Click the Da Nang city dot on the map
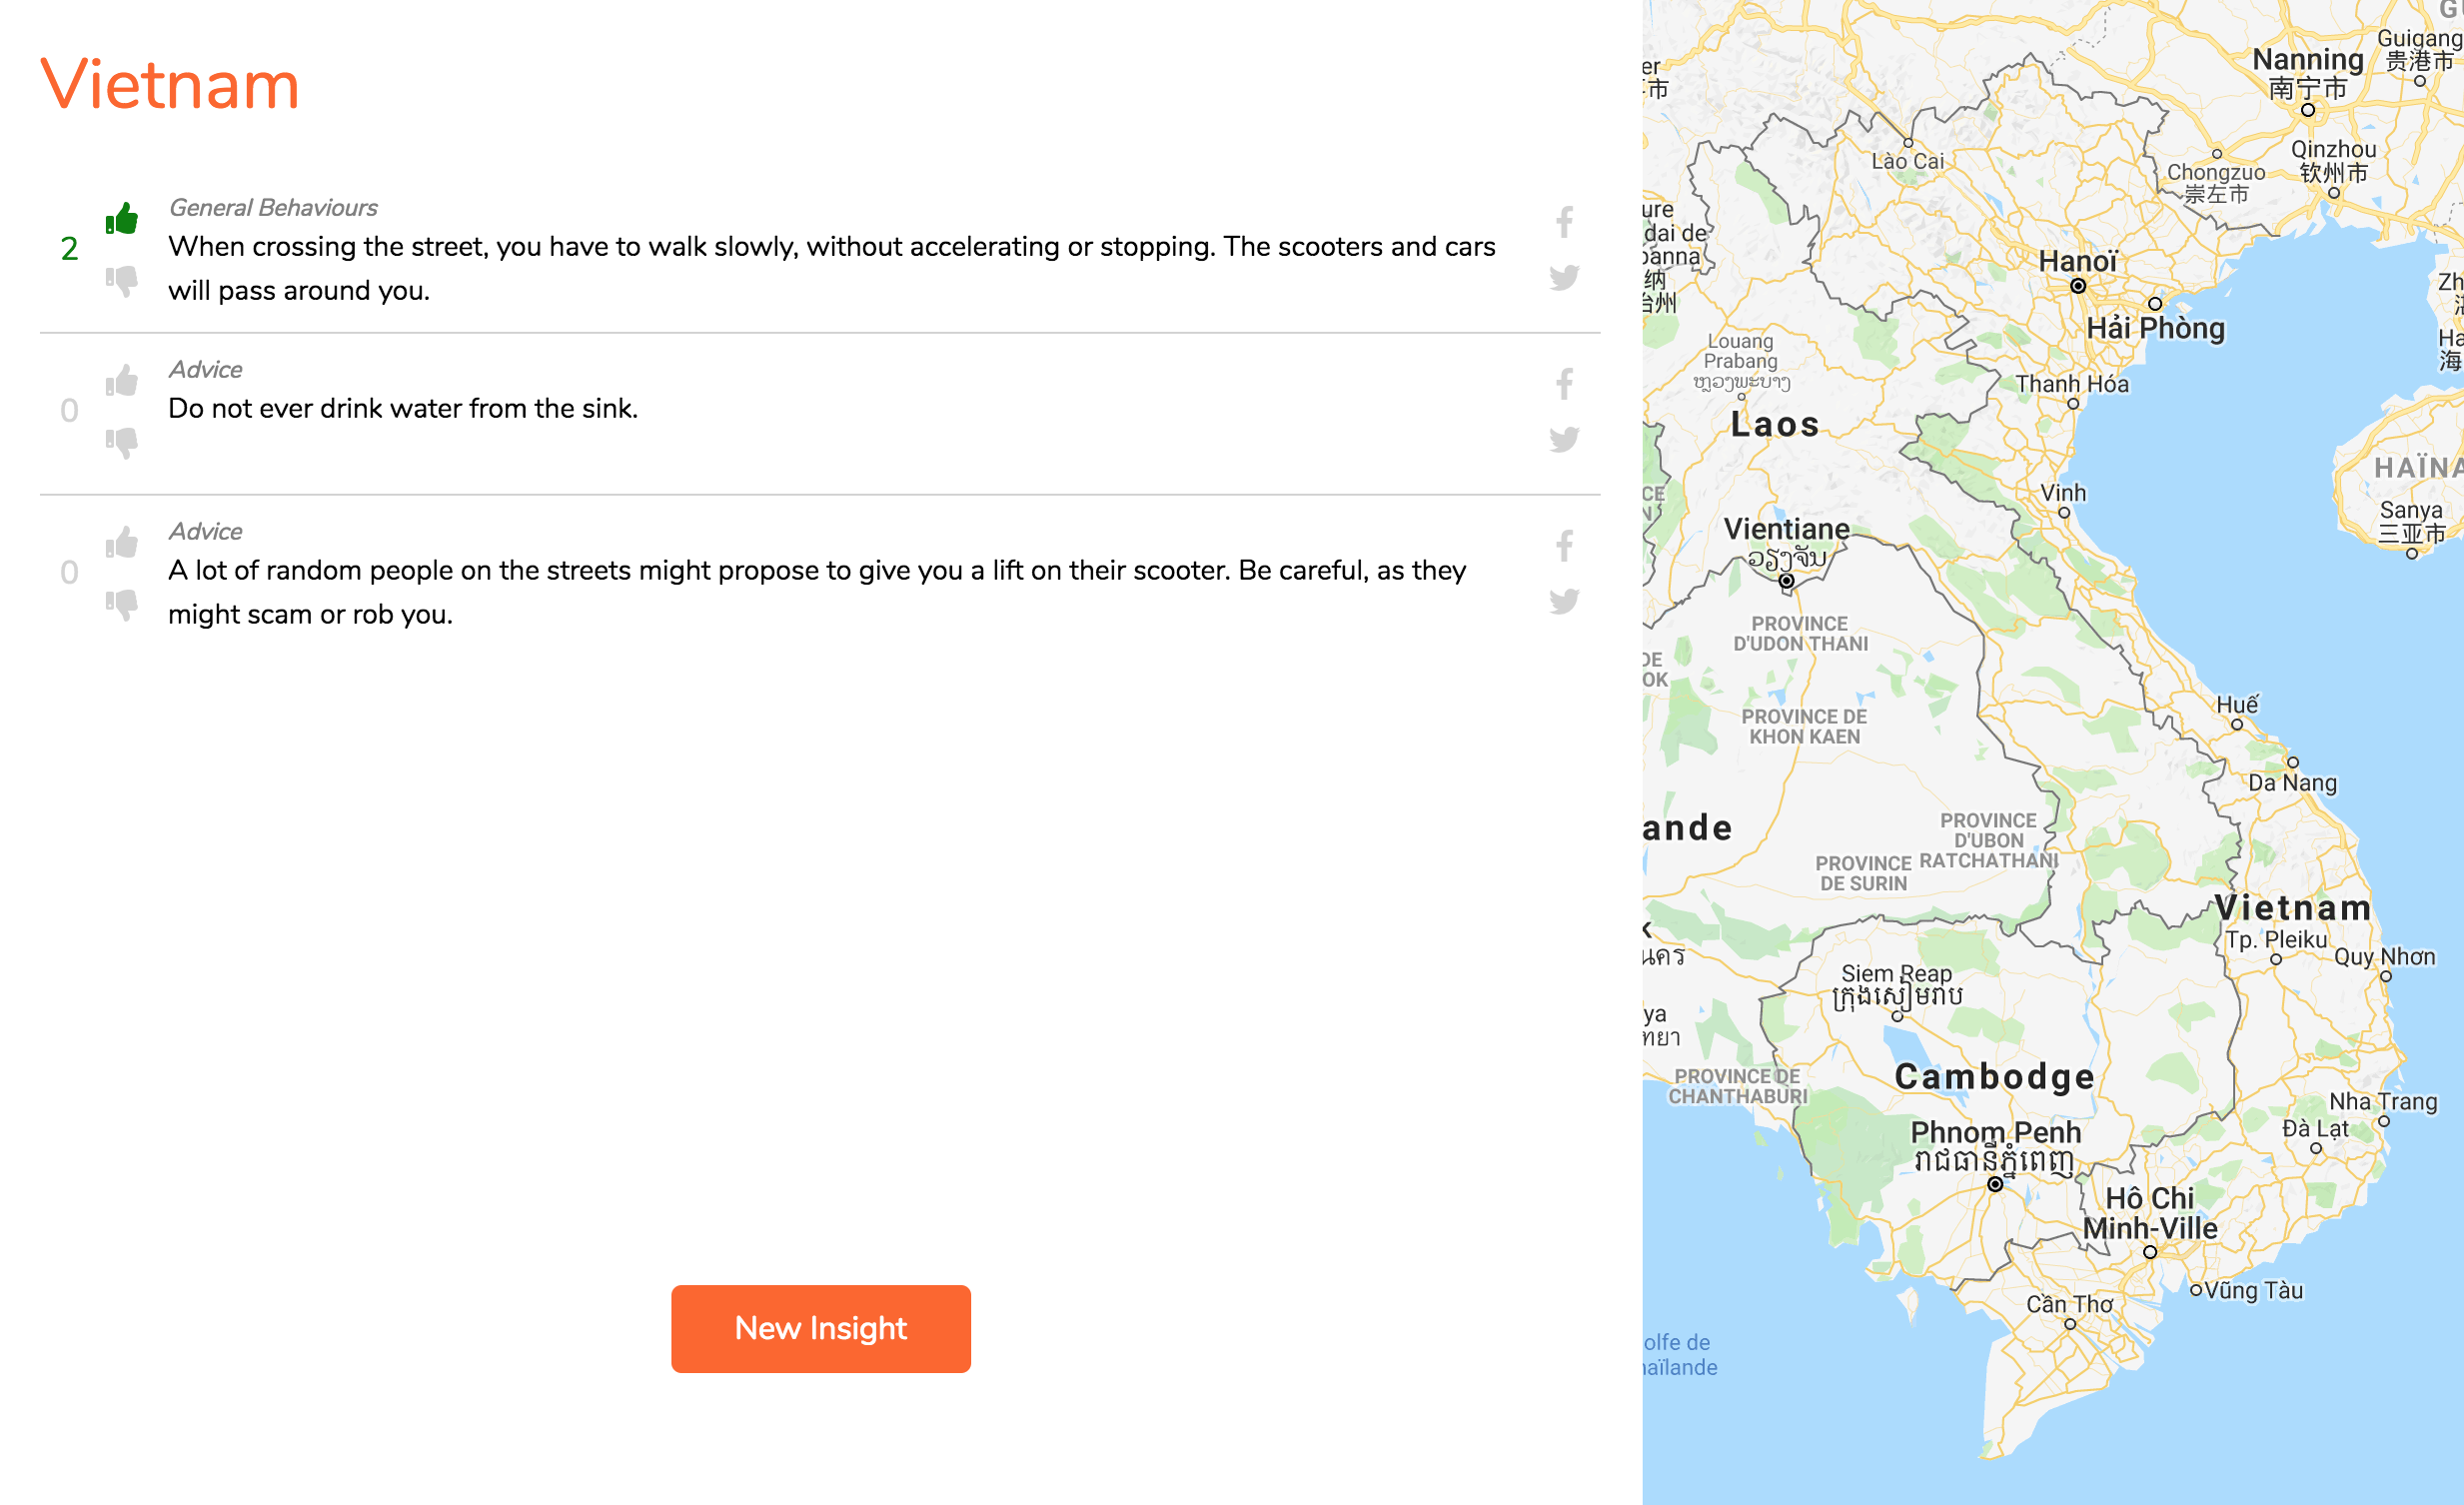This screenshot has width=2464, height=1505. click(x=2294, y=765)
